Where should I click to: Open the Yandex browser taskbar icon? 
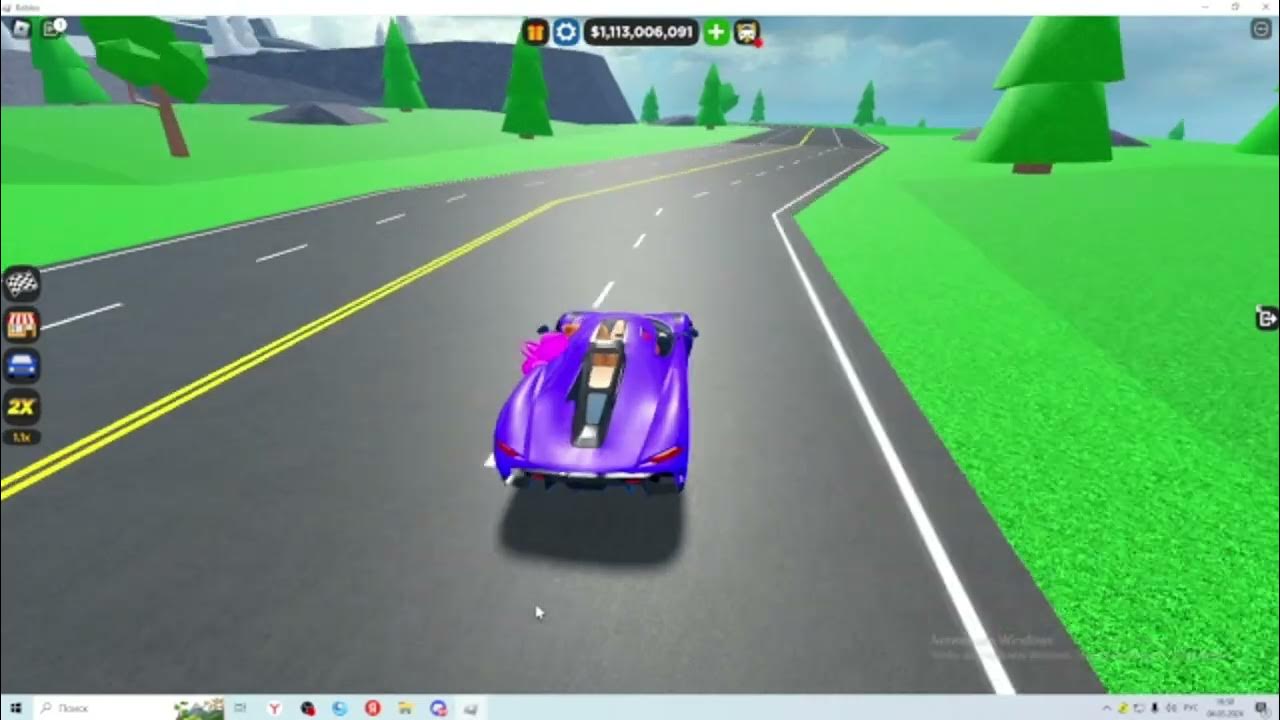tap(274, 708)
